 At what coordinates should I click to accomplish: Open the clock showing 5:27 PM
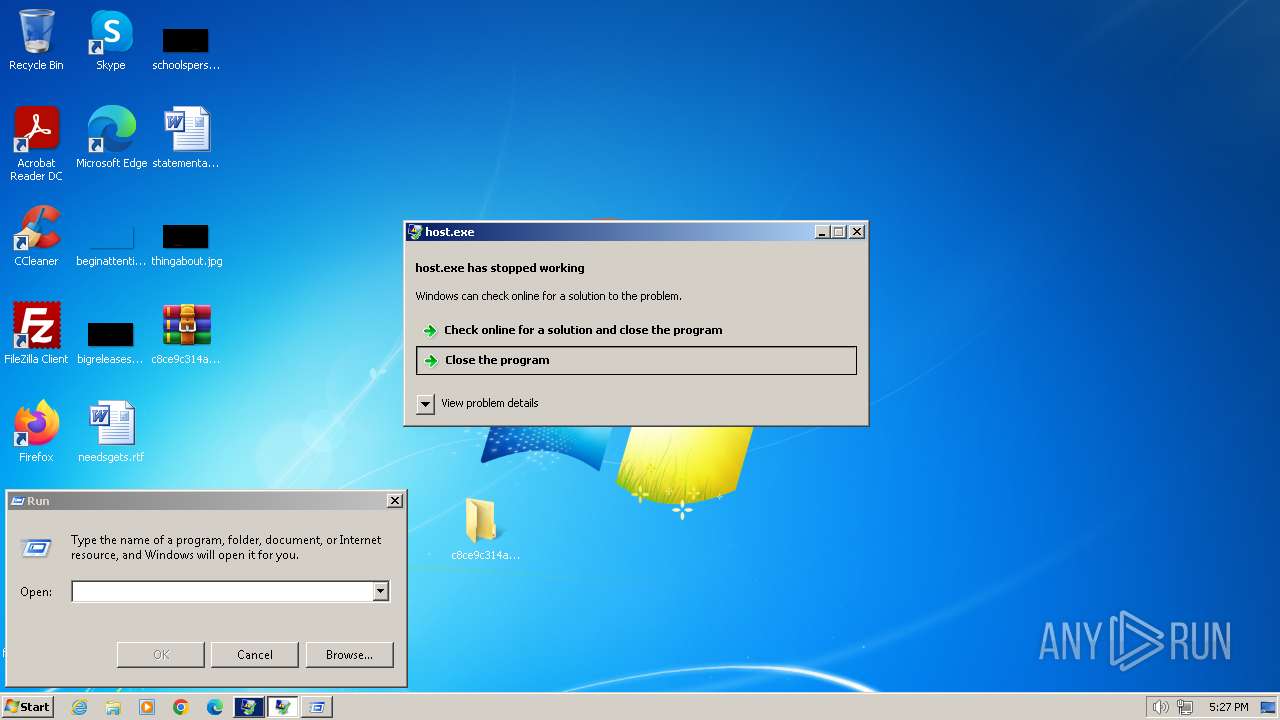pyautogui.click(x=1228, y=707)
